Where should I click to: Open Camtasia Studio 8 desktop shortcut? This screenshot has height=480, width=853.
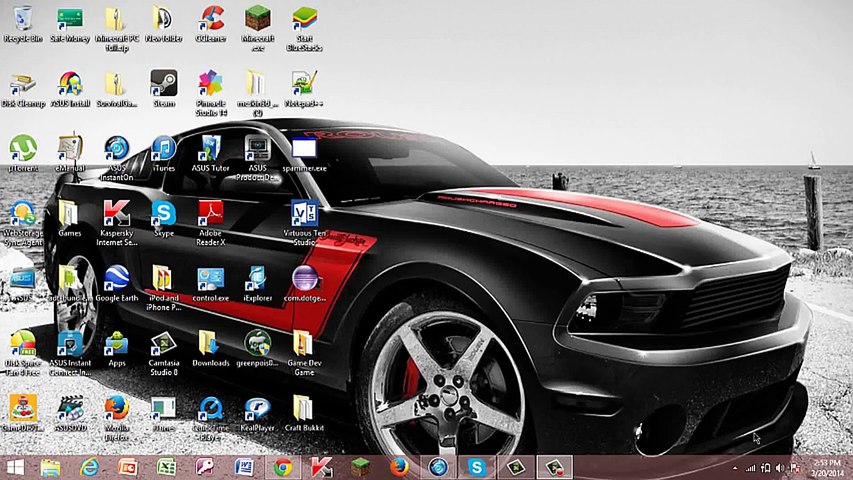point(163,344)
